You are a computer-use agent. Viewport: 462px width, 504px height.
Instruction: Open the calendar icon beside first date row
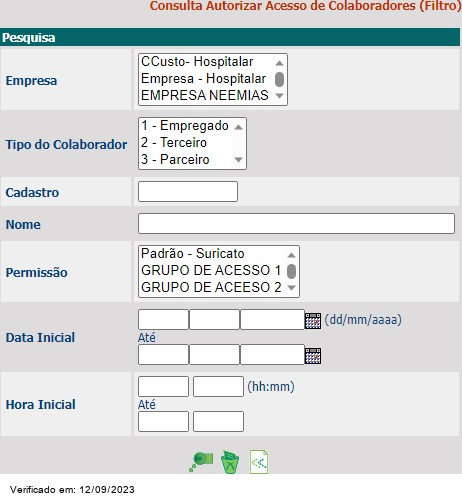(313, 321)
